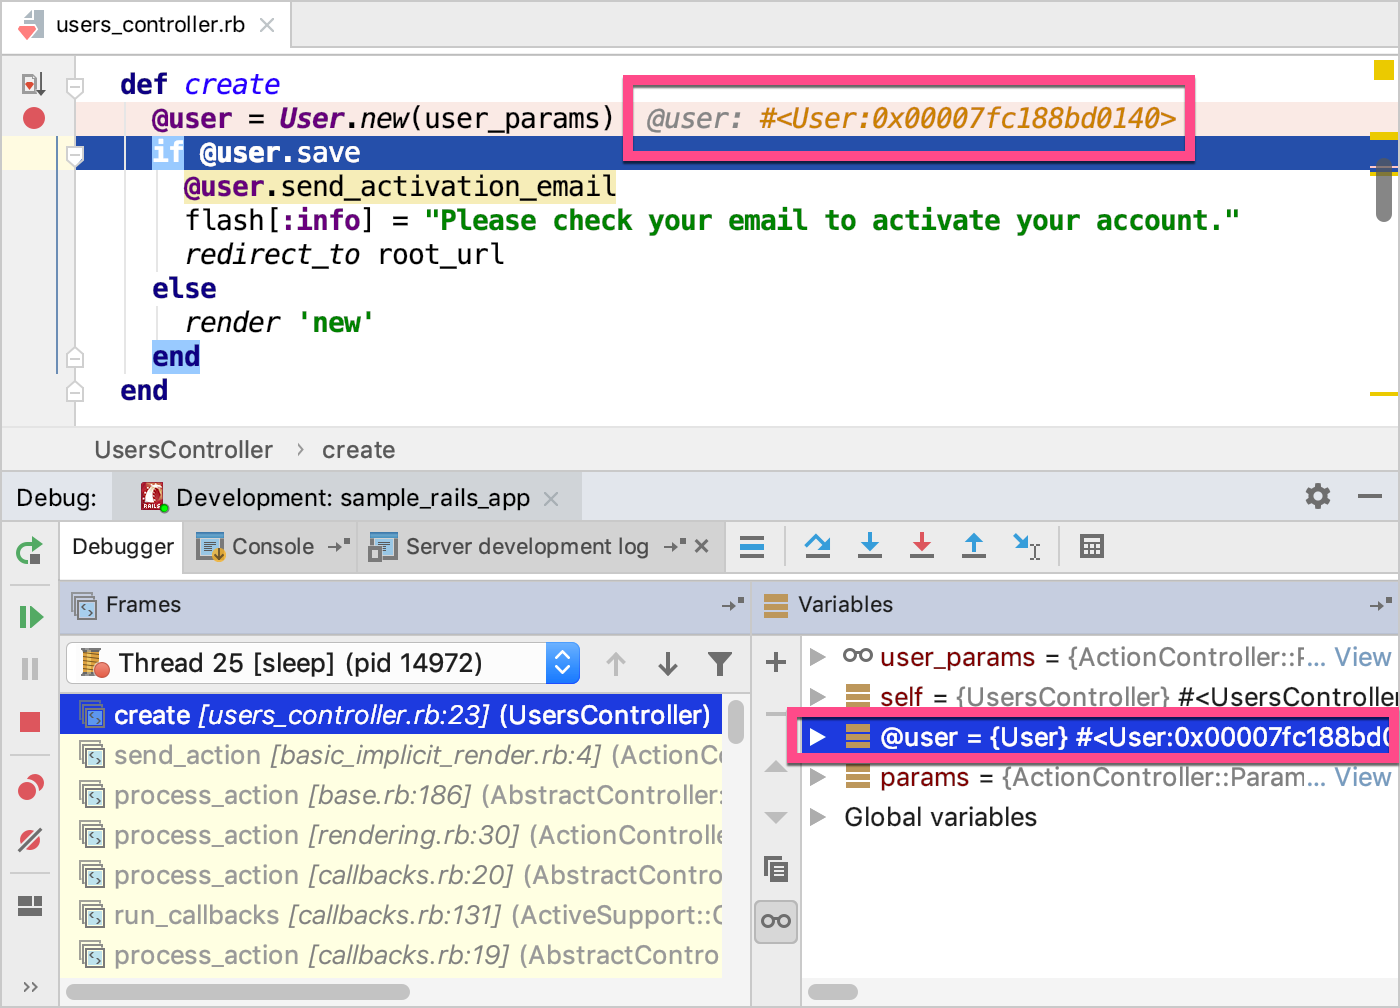This screenshot has width=1400, height=1008.
Task: Click the Force Step Into button
Action: coord(922,546)
